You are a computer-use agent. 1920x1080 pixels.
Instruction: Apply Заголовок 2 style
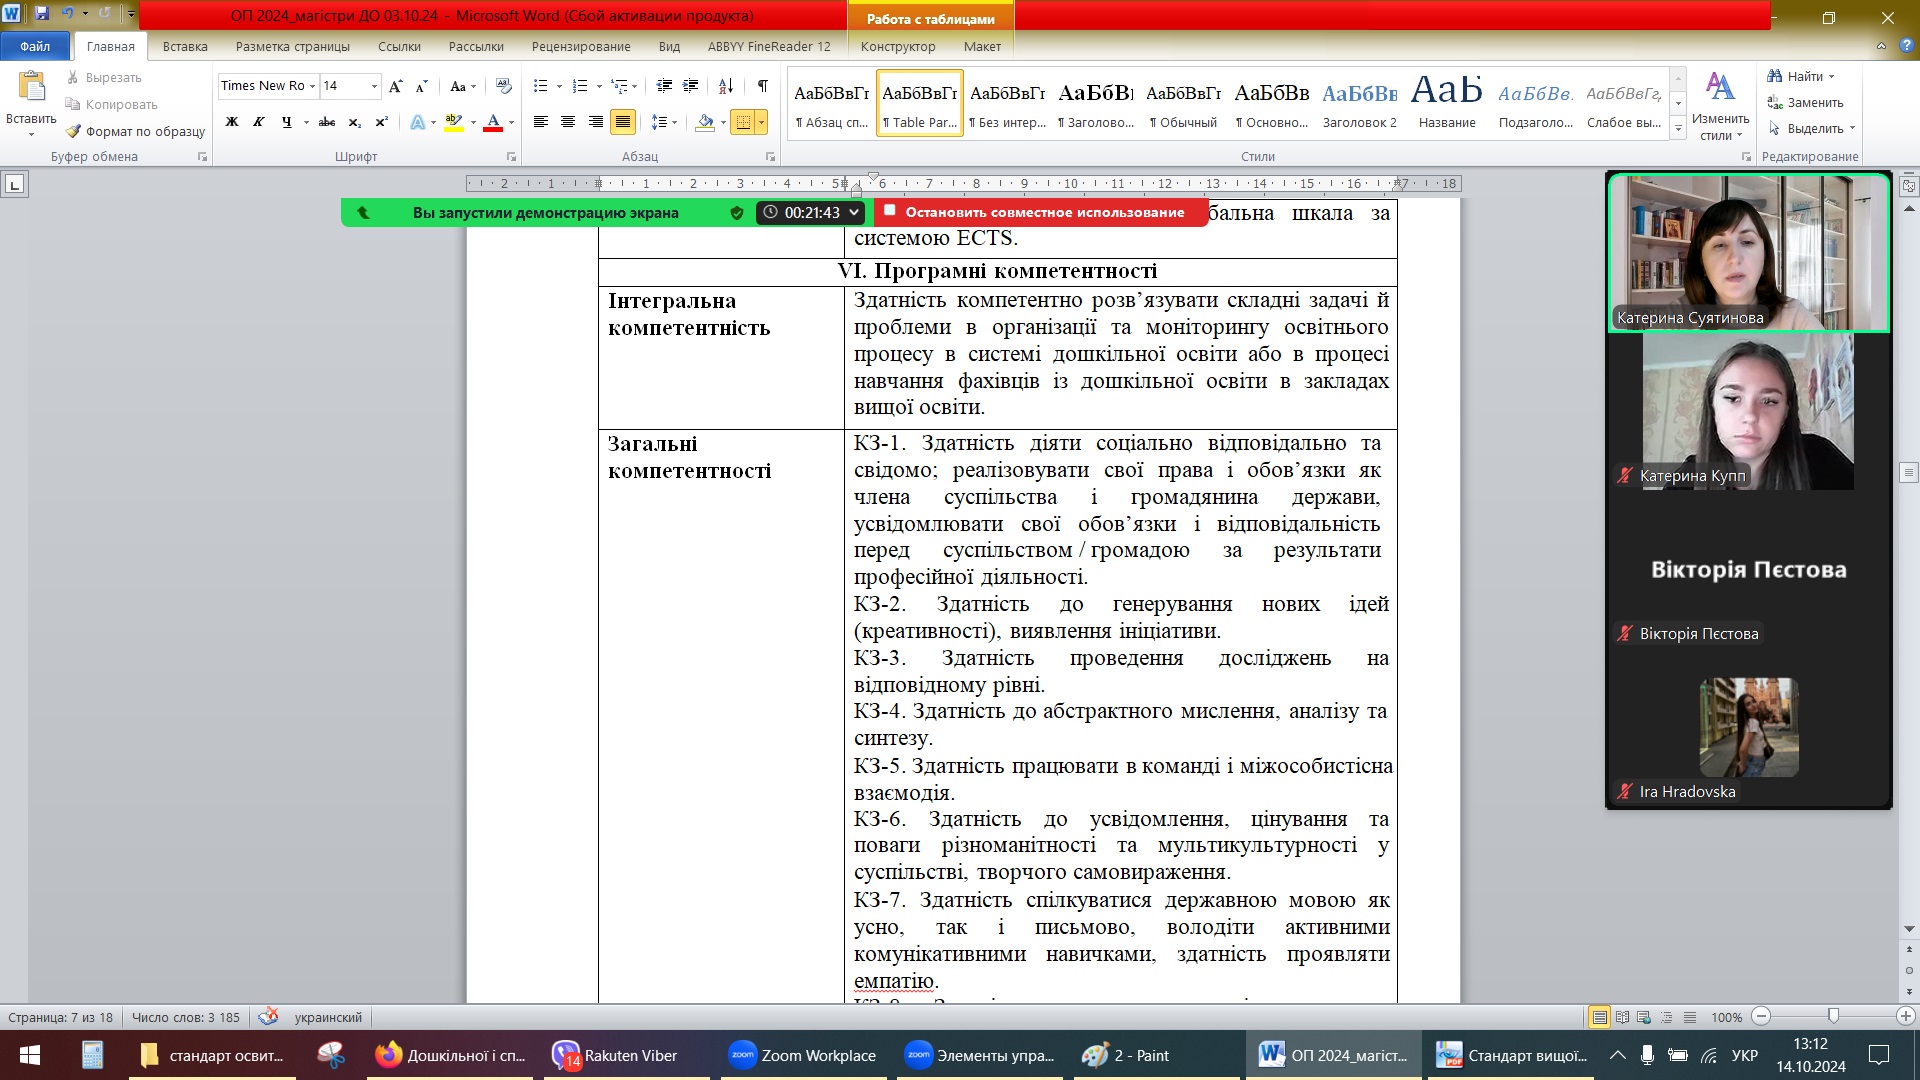coord(1359,102)
